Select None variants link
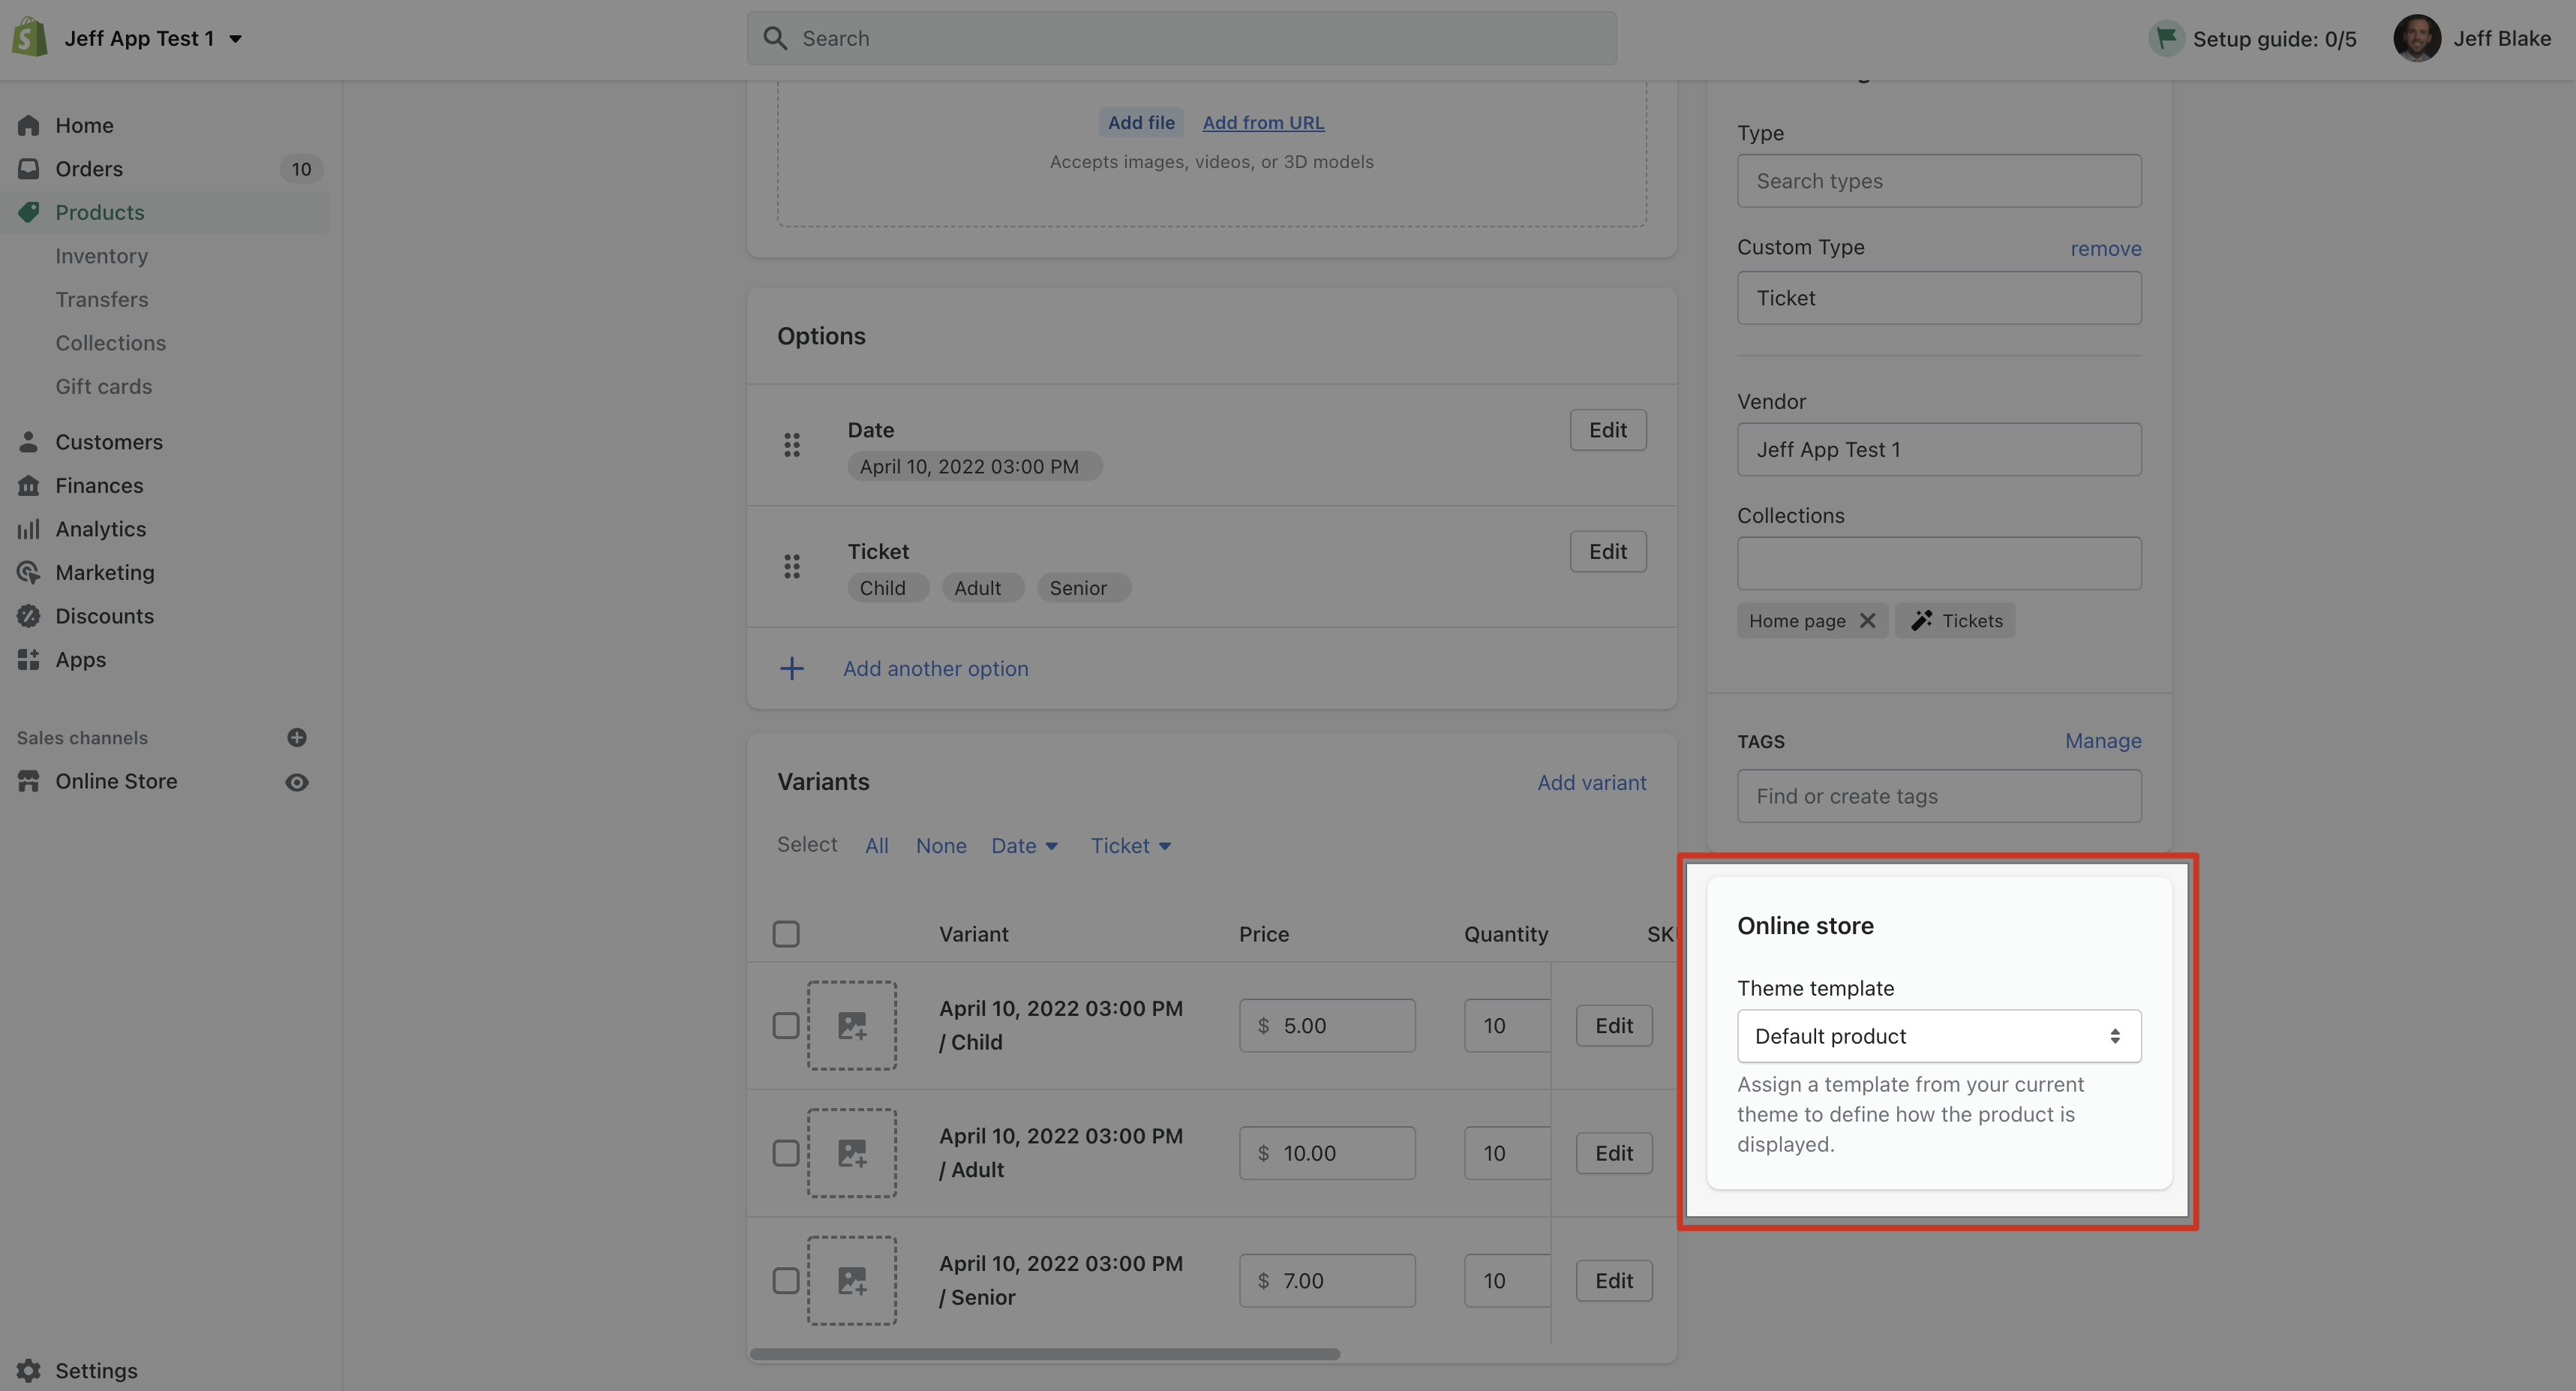This screenshot has width=2576, height=1391. (941, 845)
